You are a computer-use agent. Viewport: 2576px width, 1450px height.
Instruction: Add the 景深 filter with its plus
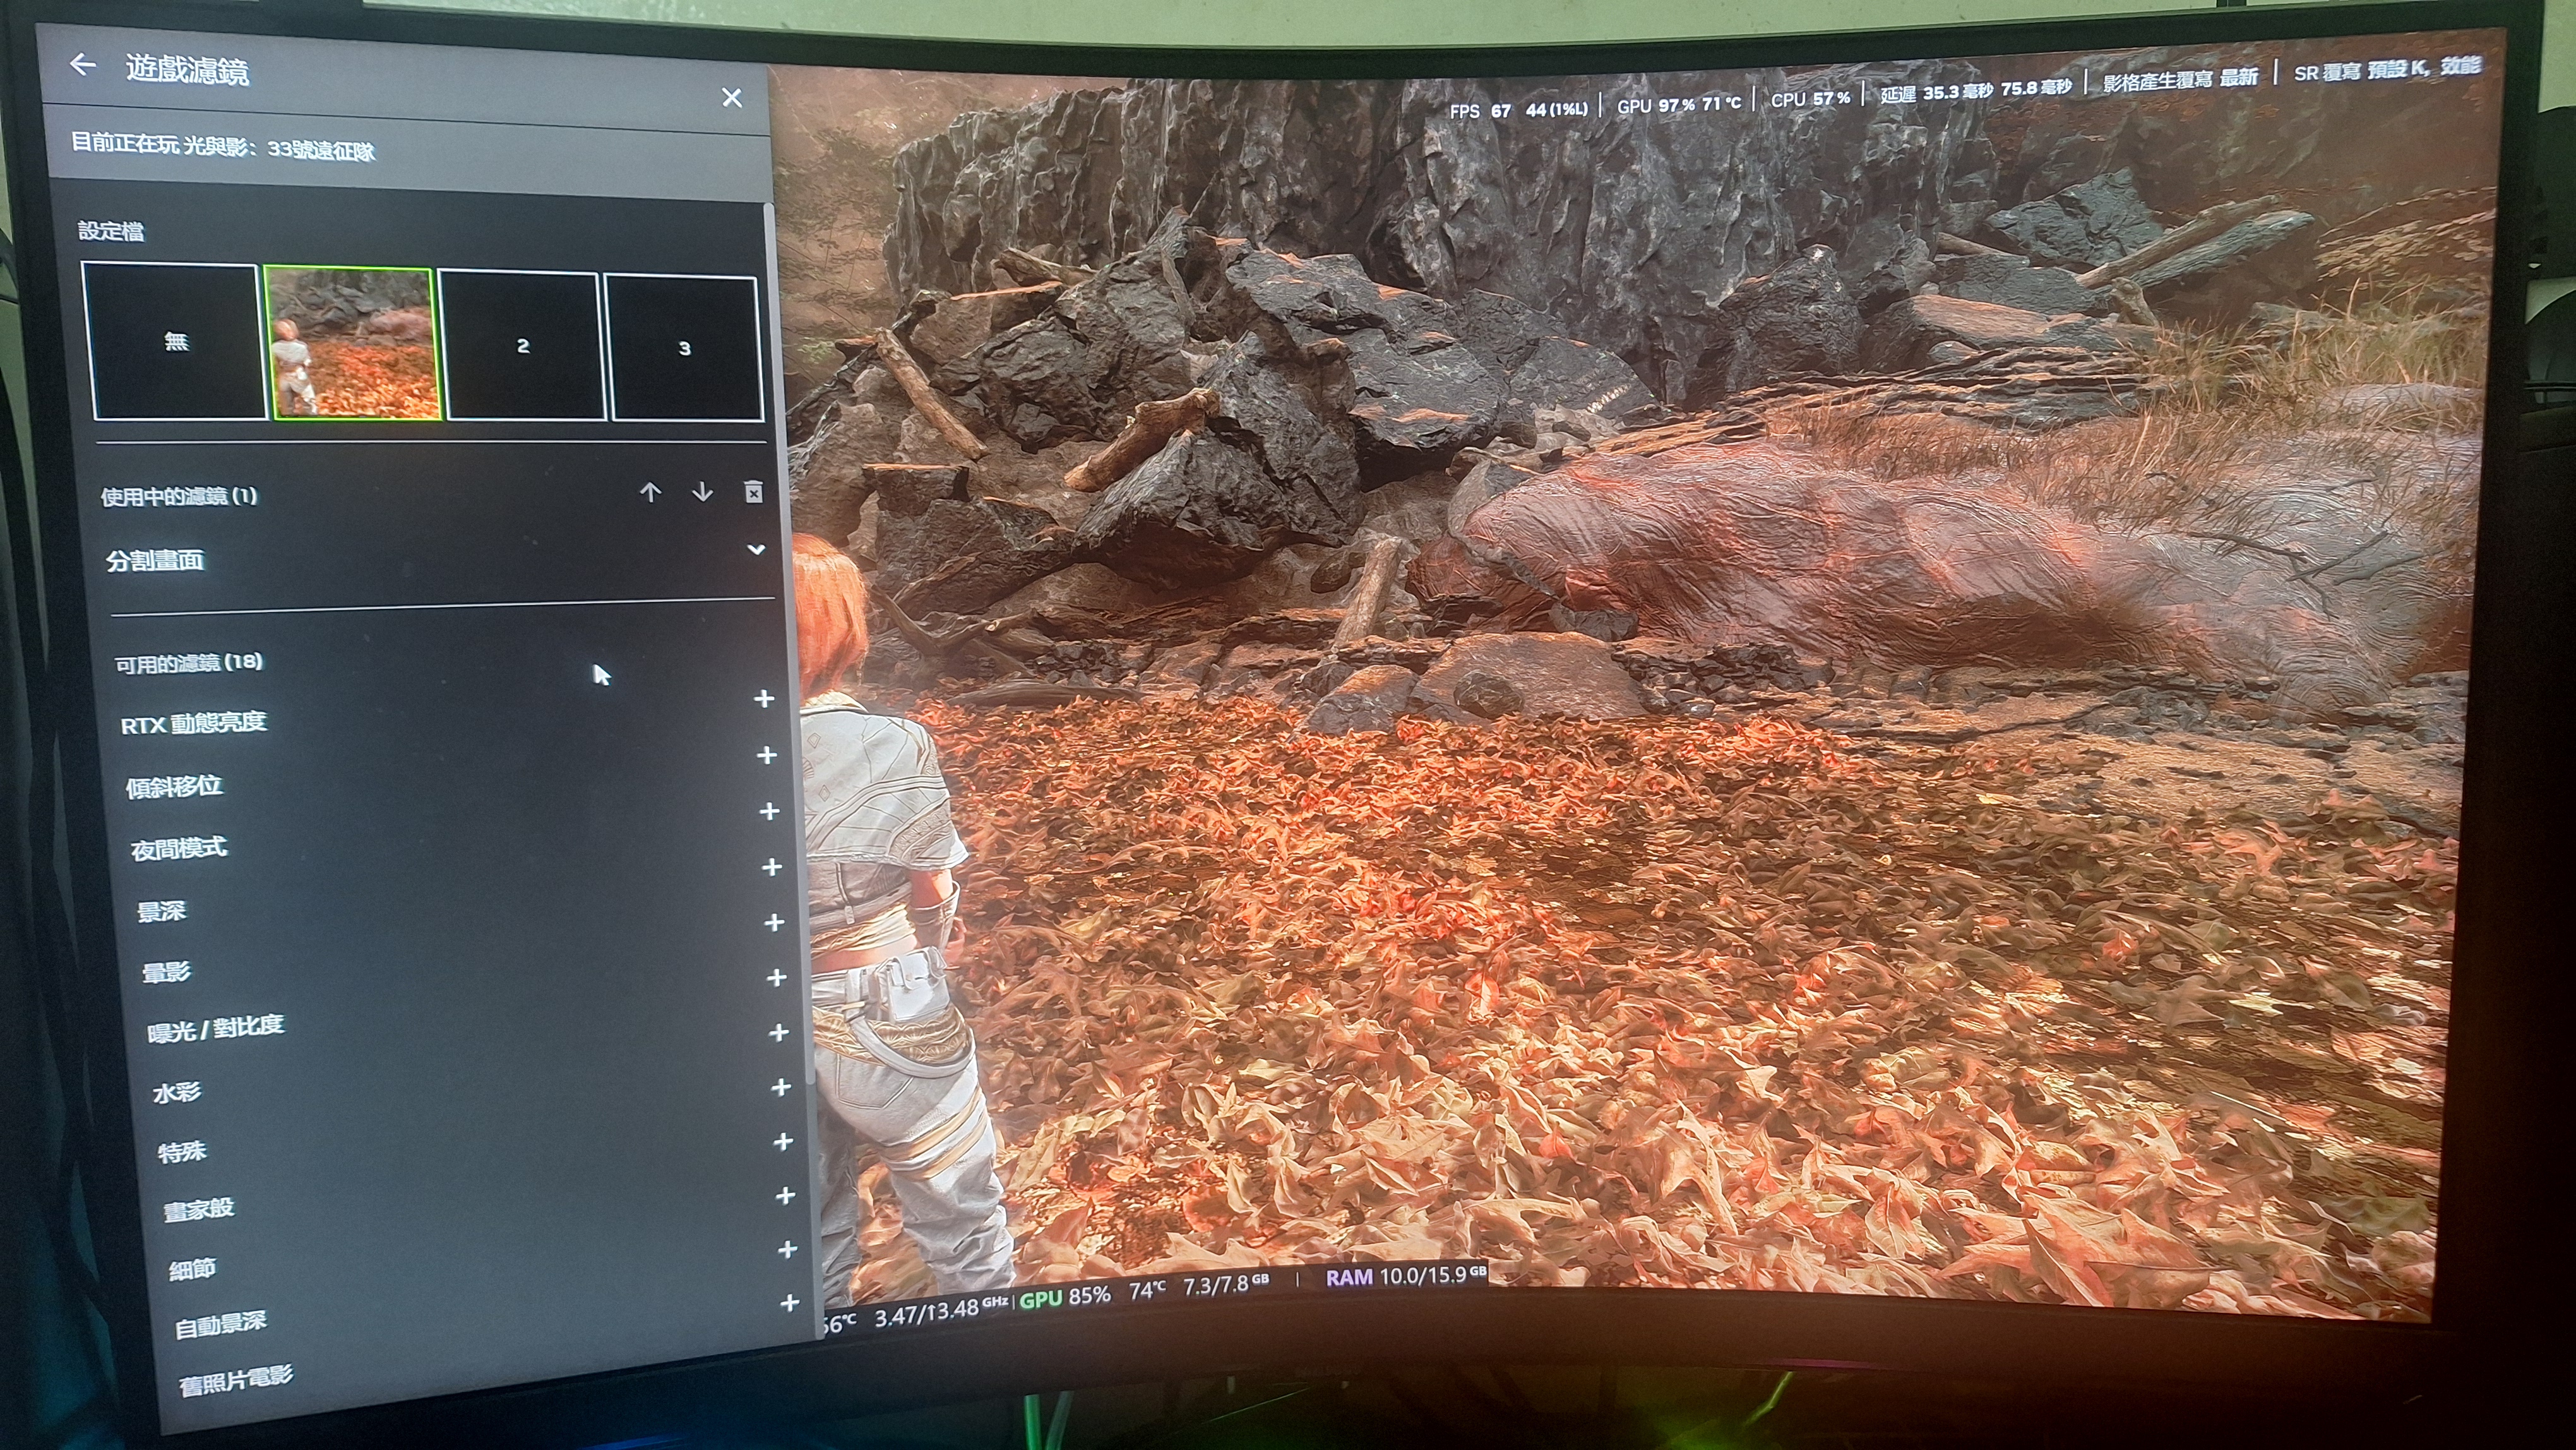pos(771,867)
